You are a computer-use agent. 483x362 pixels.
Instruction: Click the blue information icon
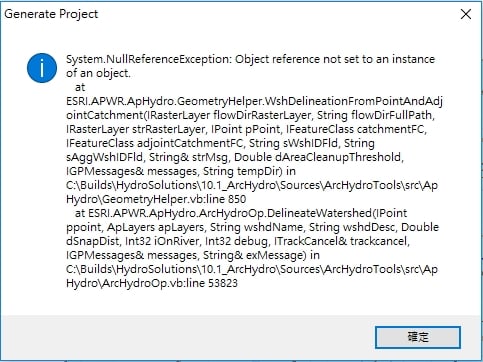pos(42,68)
